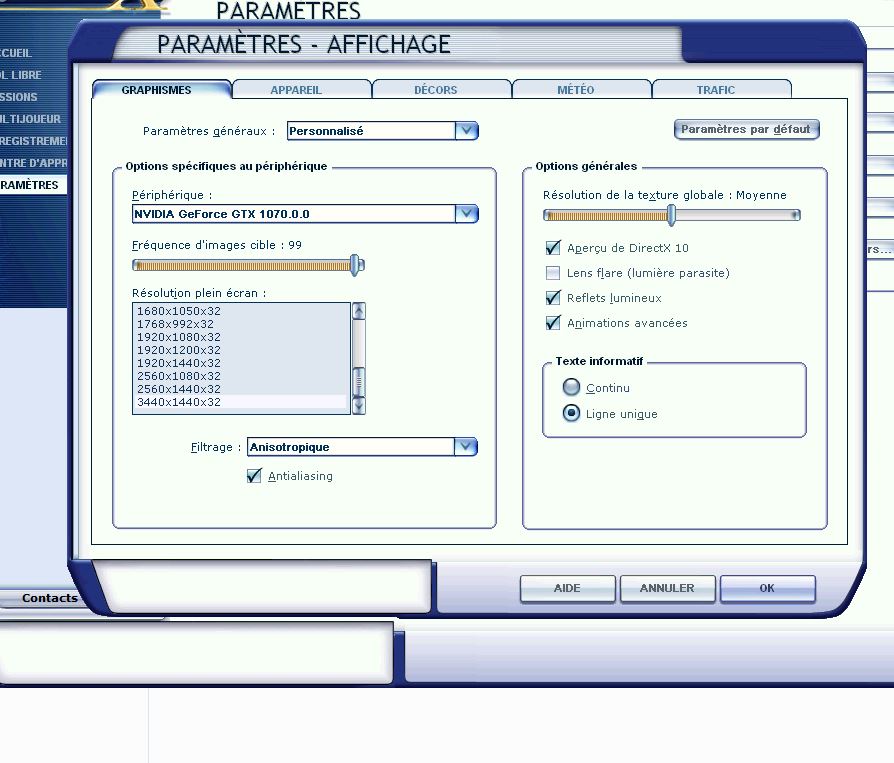Switch to the GRAPHISMES tab
Screen dimensions: 894x763
[x=161, y=90]
